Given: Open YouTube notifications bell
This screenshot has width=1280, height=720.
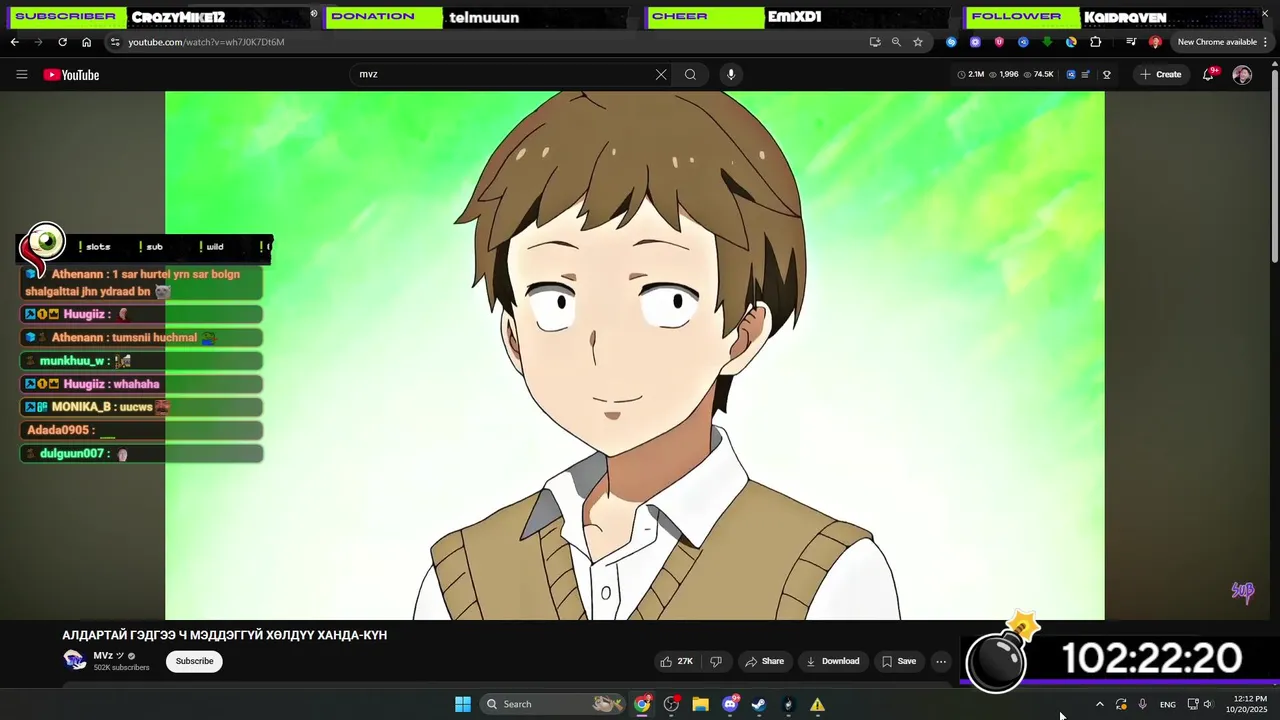Looking at the screenshot, I should tap(1208, 74).
